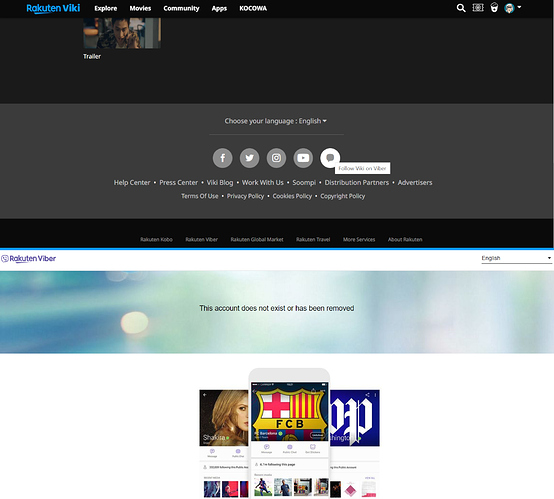Open the Rakuten Travel link
The height and width of the screenshot is (499, 554).
click(x=313, y=240)
